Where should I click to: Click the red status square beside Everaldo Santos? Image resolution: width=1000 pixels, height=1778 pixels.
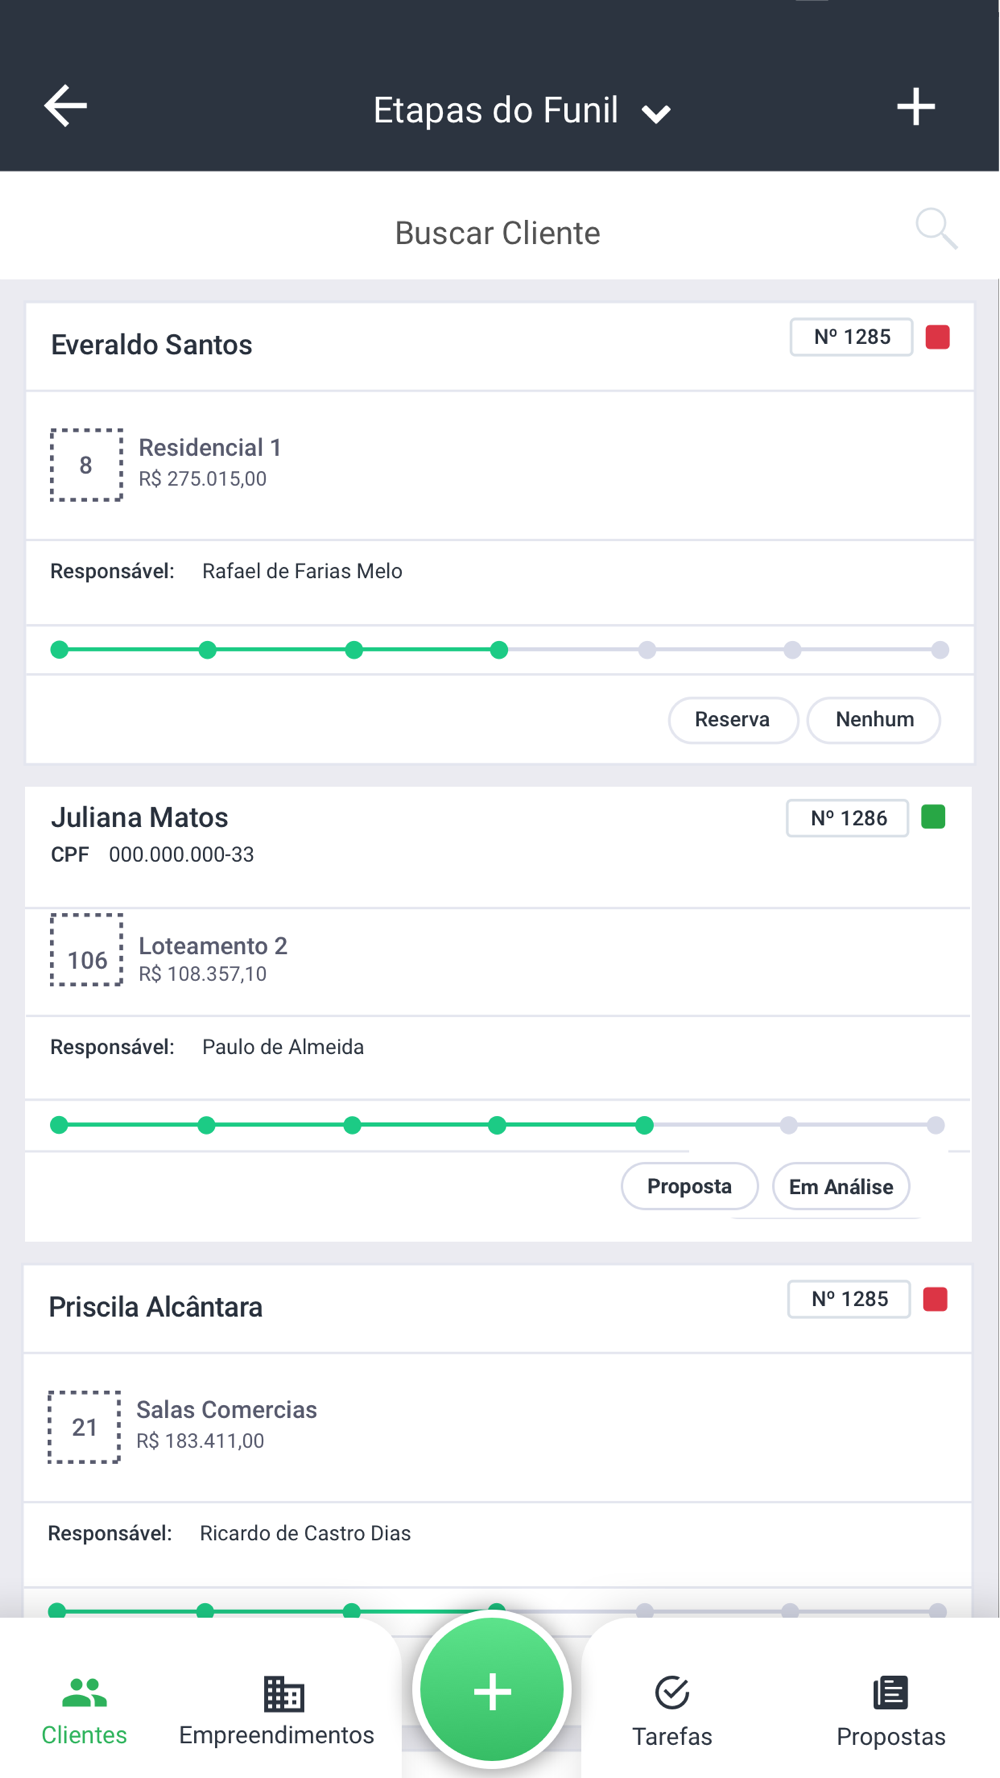[x=937, y=337]
